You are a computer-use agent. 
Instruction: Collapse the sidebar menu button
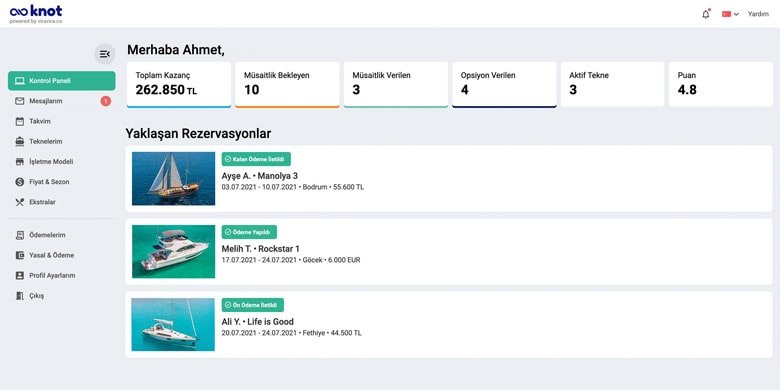coord(104,54)
